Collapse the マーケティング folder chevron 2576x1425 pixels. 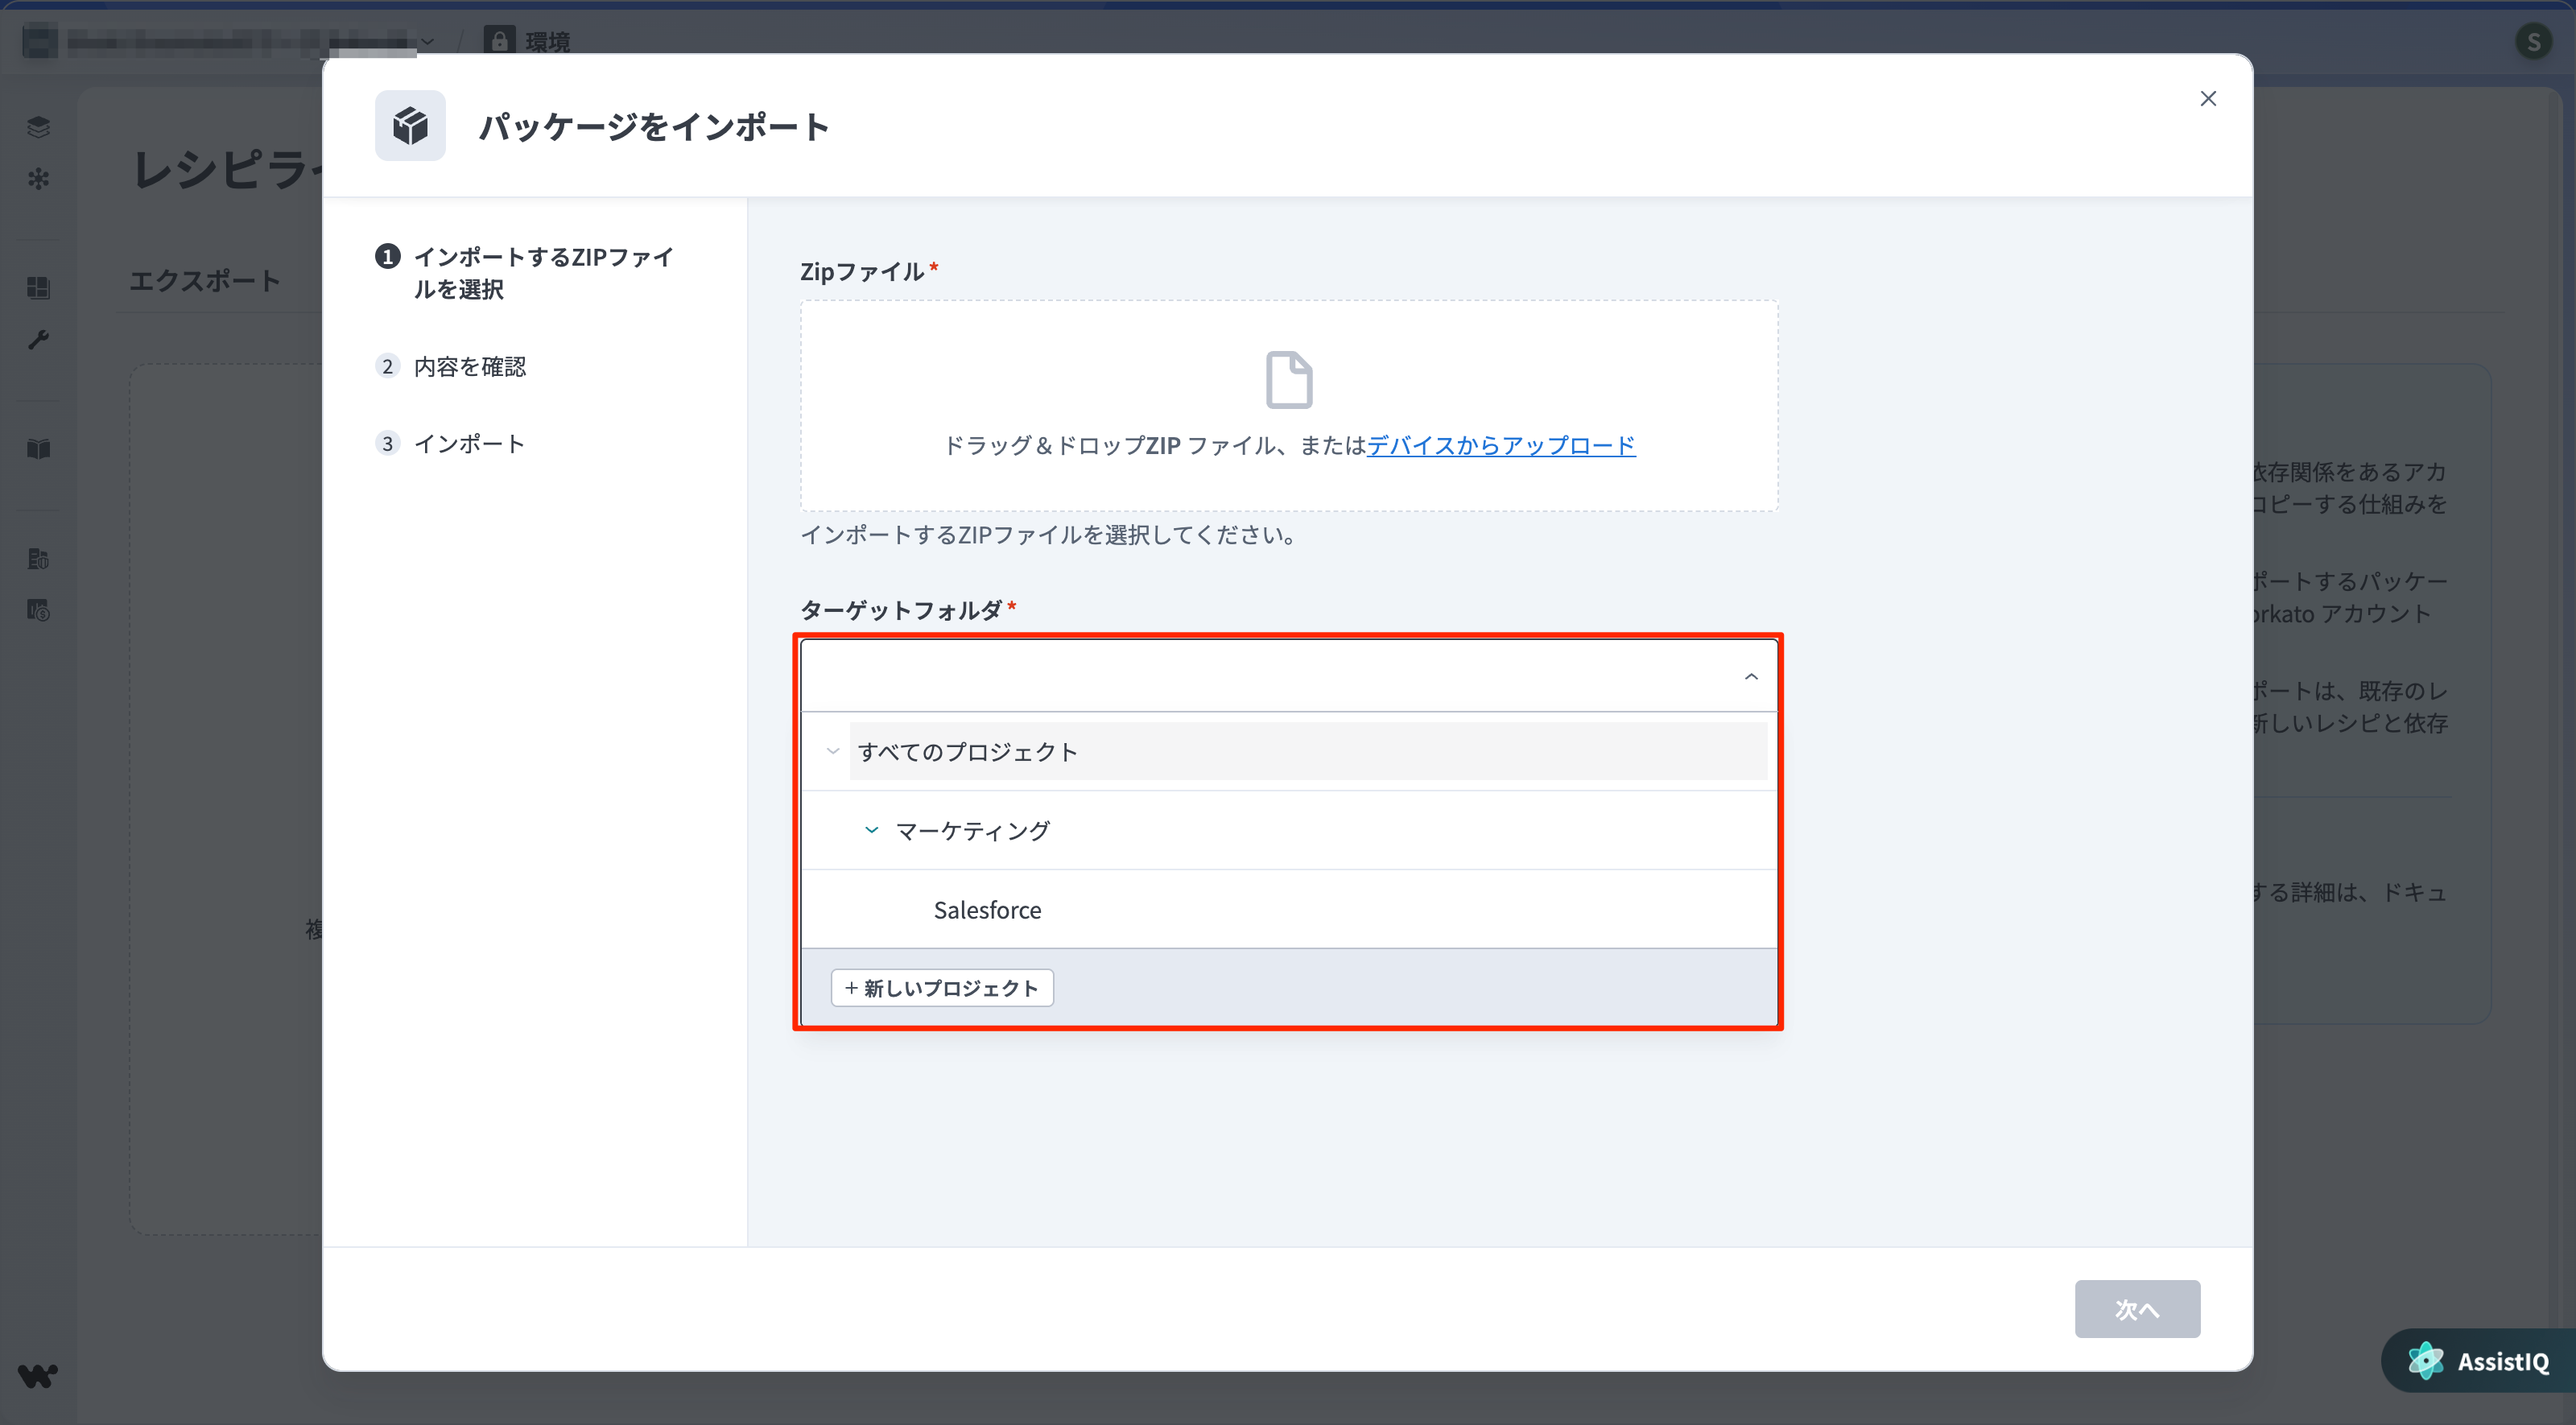pyautogui.click(x=872, y=830)
